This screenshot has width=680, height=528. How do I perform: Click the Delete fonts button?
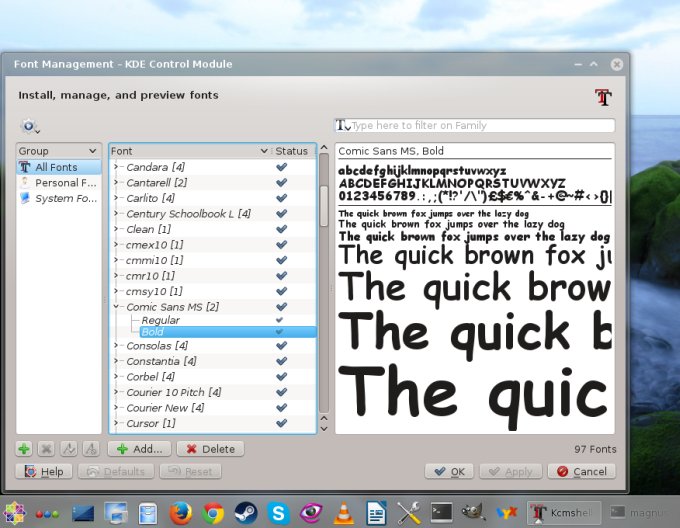[210, 449]
